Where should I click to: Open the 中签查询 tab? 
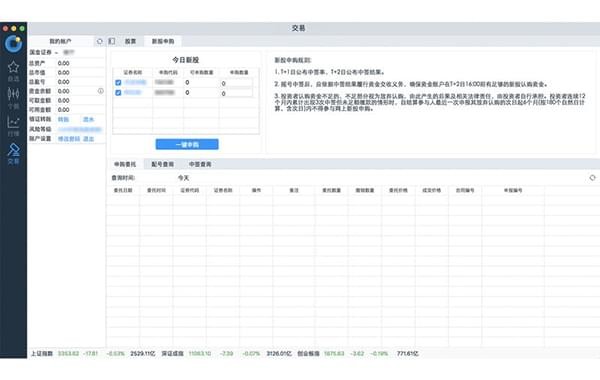[x=200, y=164]
